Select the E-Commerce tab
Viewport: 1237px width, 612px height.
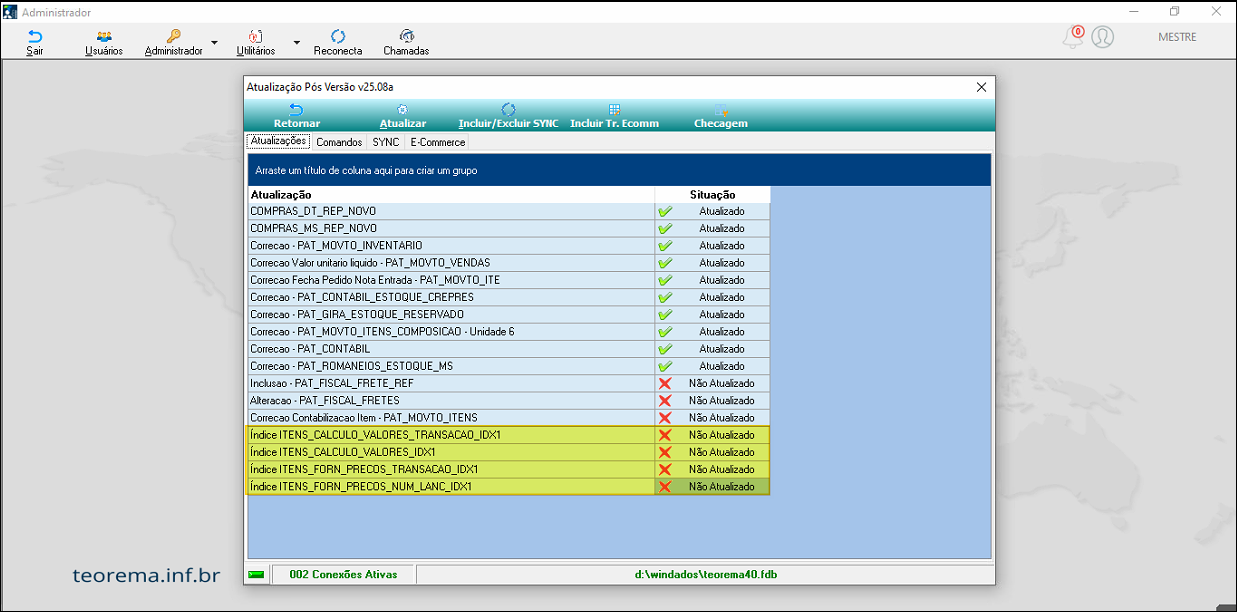(x=437, y=143)
